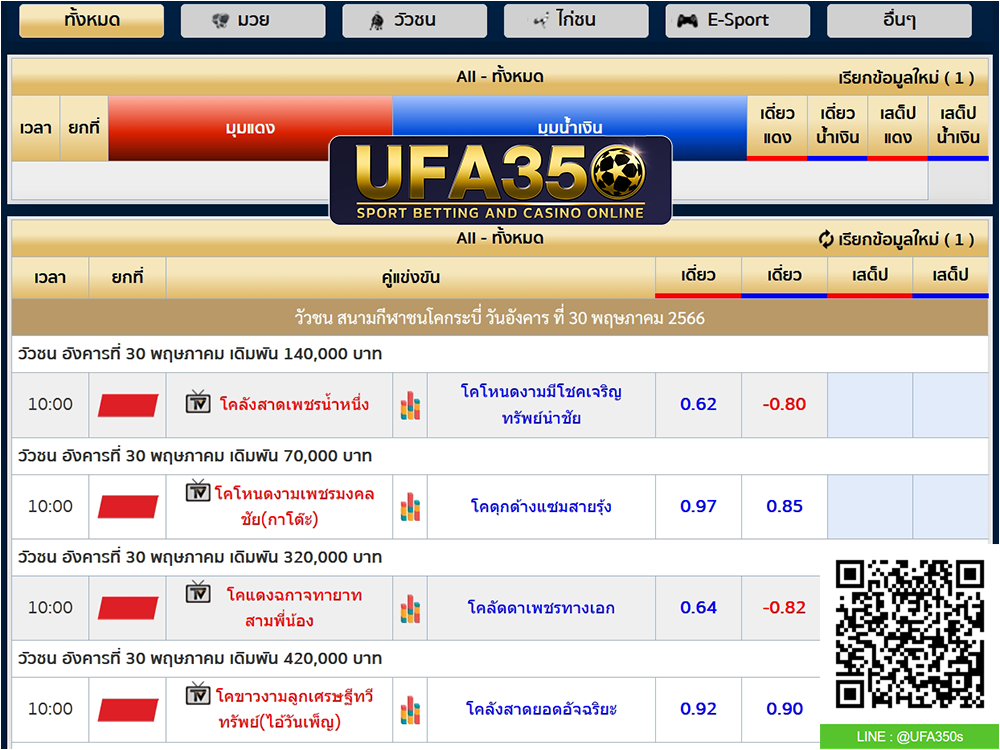Click the เดี่ยว แดง column header
Image resolution: width=1000 pixels, height=750 pixels.
pyautogui.click(x=777, y=126)
